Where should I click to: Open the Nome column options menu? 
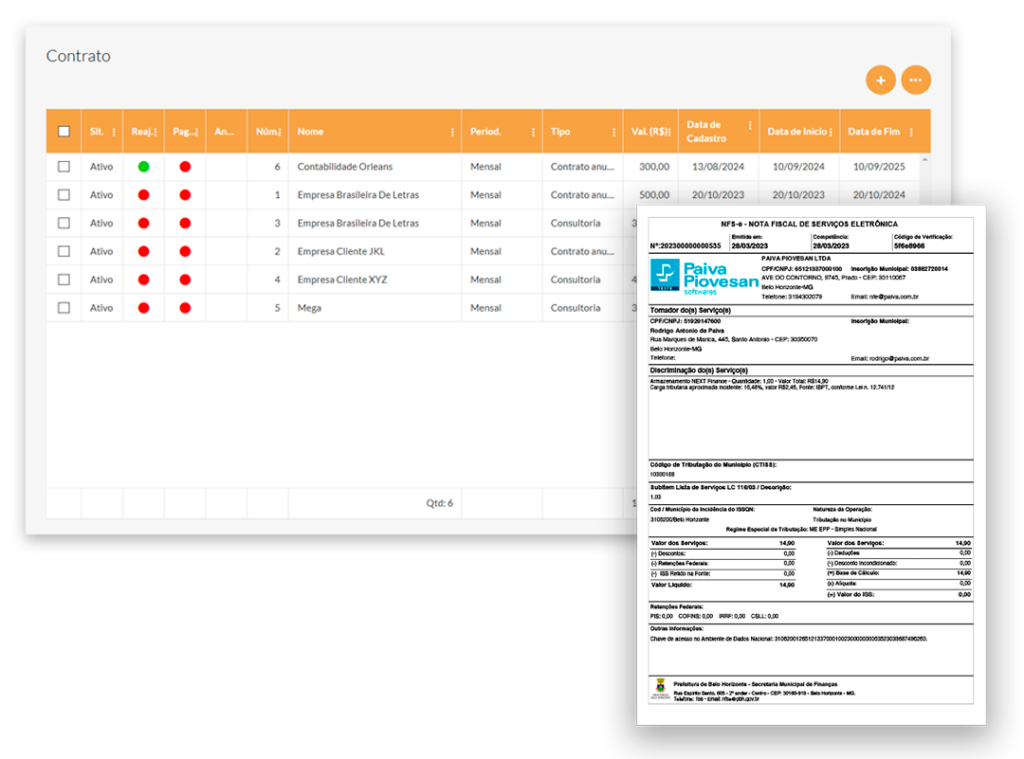click(x=453, y=132)
